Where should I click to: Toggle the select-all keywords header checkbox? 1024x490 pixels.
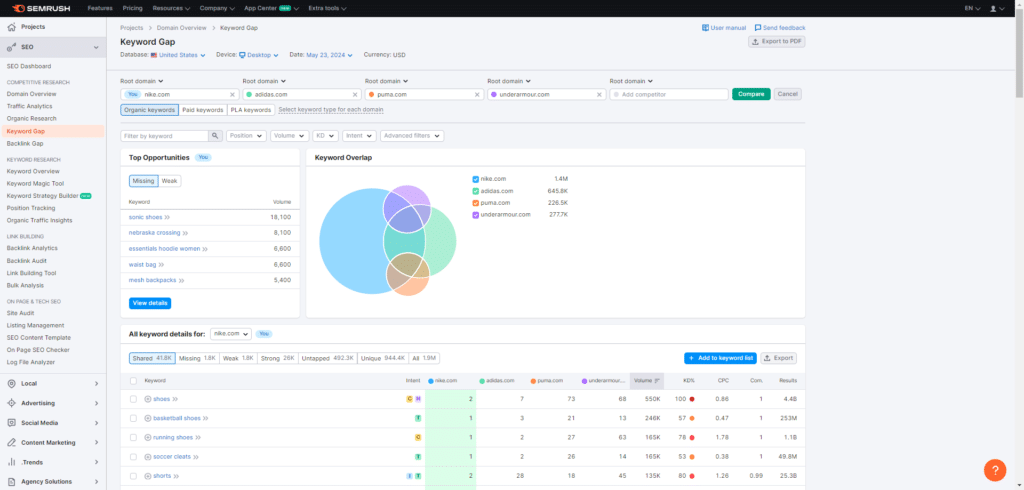point(134,380)
